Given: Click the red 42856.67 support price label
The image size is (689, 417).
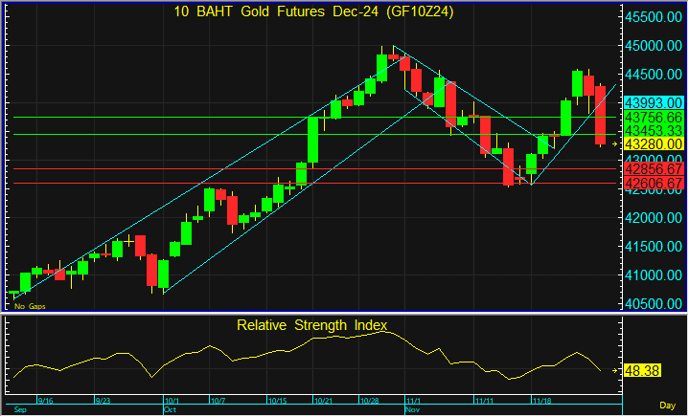Looking at the screenshot, I should [x=653, y=169].
